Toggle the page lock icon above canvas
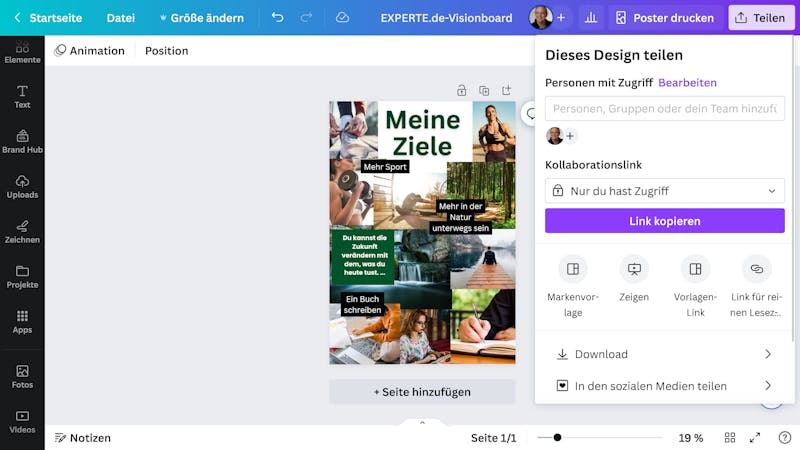The image size is (800, 450). [x=462, y=91]
